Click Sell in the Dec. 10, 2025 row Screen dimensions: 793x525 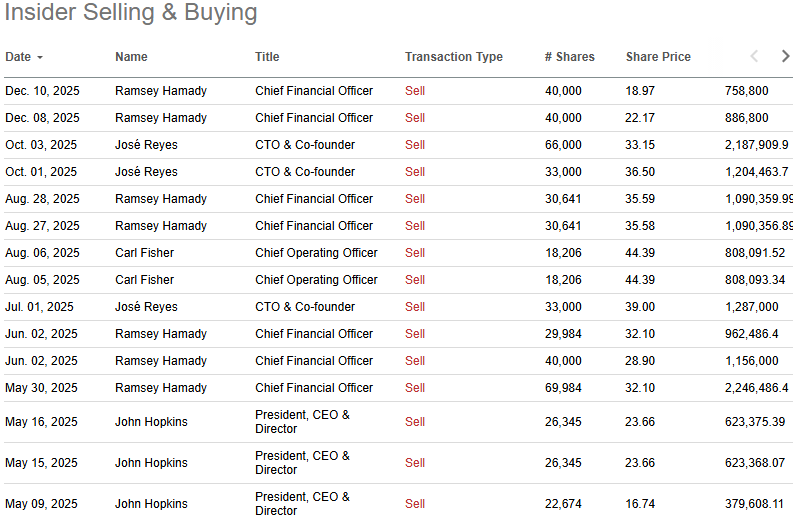coord(415,91)
